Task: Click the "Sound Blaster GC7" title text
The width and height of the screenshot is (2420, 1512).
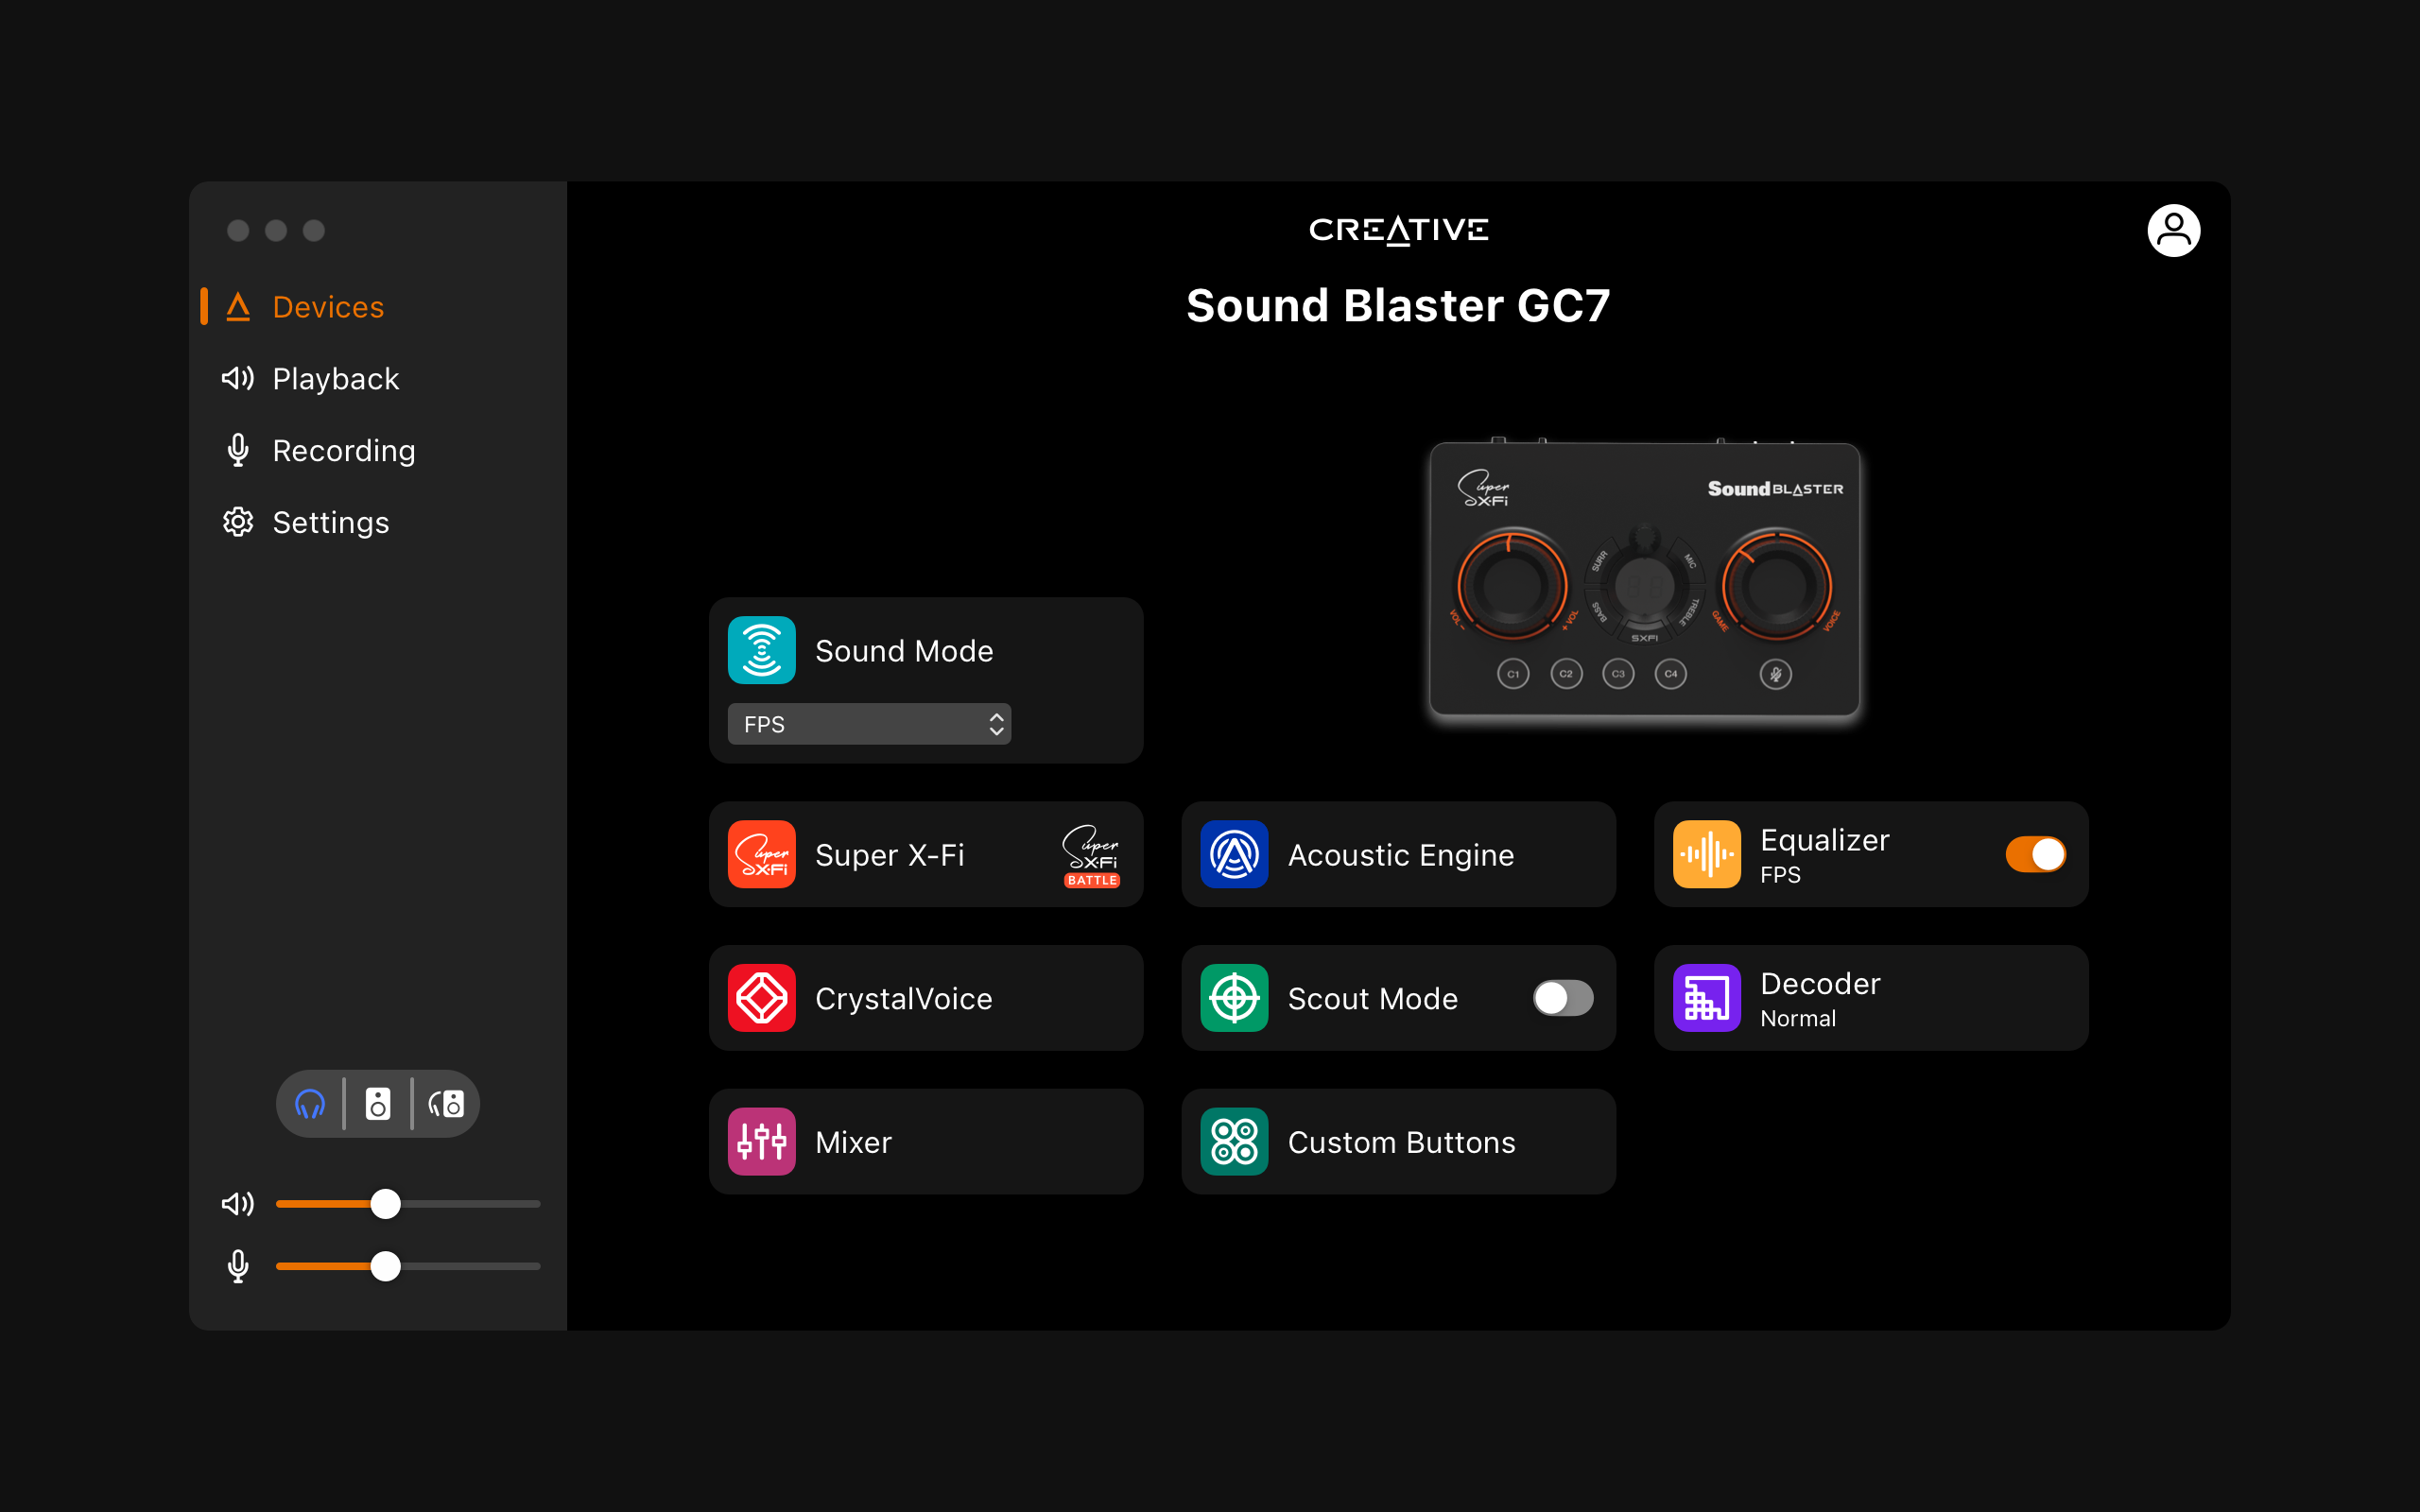Action: coord(1398,306)
